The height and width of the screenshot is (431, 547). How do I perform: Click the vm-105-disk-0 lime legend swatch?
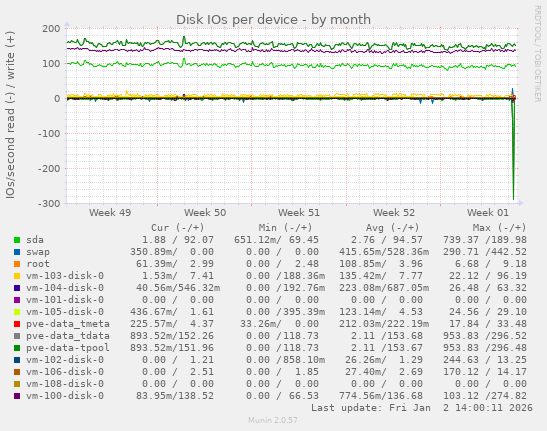click(17, 312)
